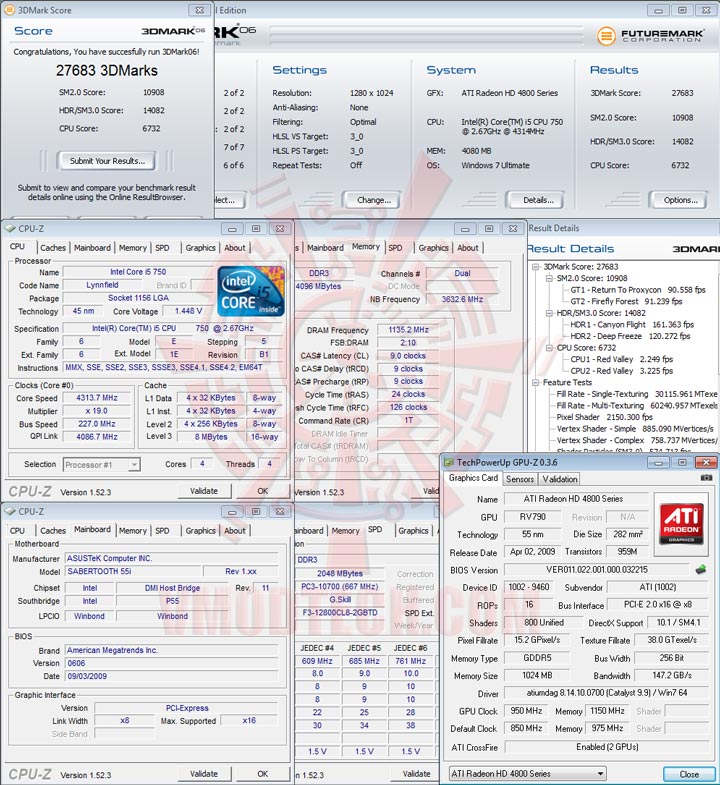Click the Intel Core i5 inside logo
This screenshot has width=720, height=785.
click(251, 291)
